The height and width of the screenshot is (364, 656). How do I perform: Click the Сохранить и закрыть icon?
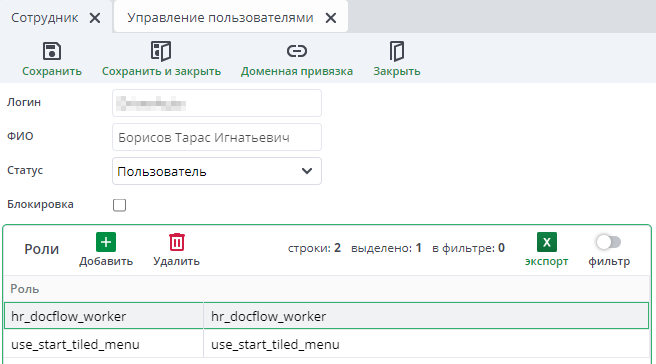point(161,51)
